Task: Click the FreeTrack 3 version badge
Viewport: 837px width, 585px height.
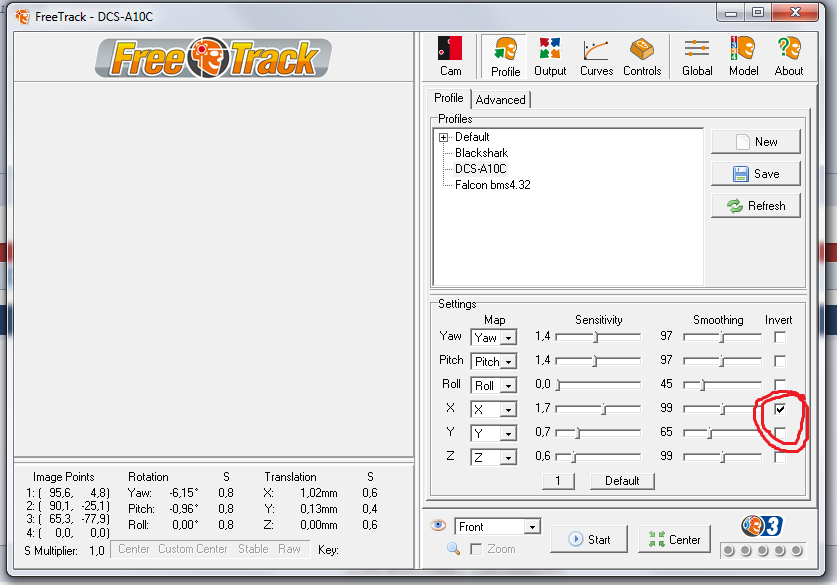Action: click(762, 526)
